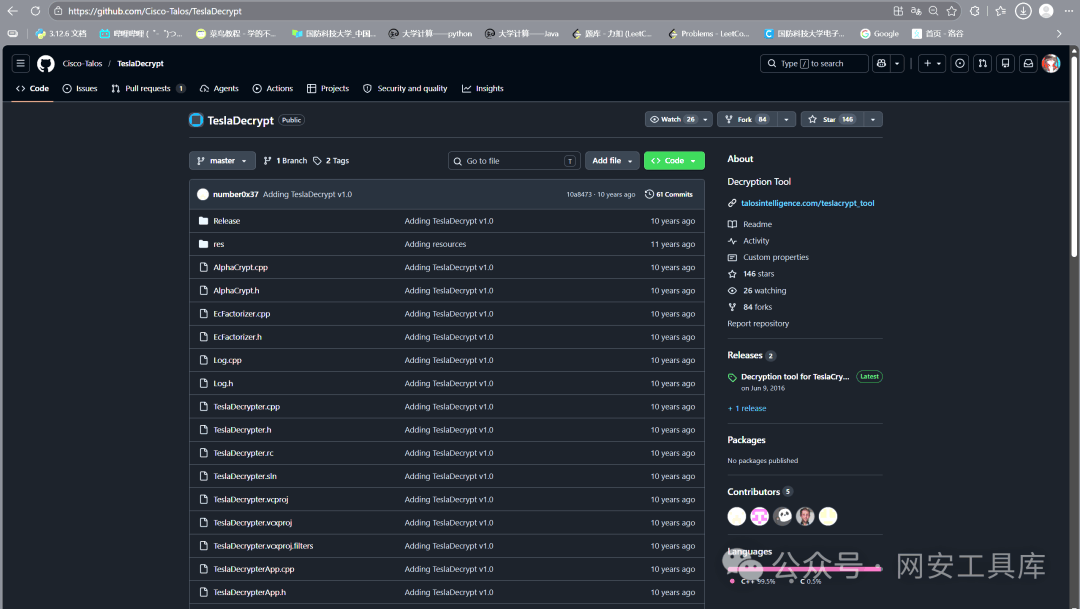
Task: Focus the Go to file search field
Action: point(514,161)
